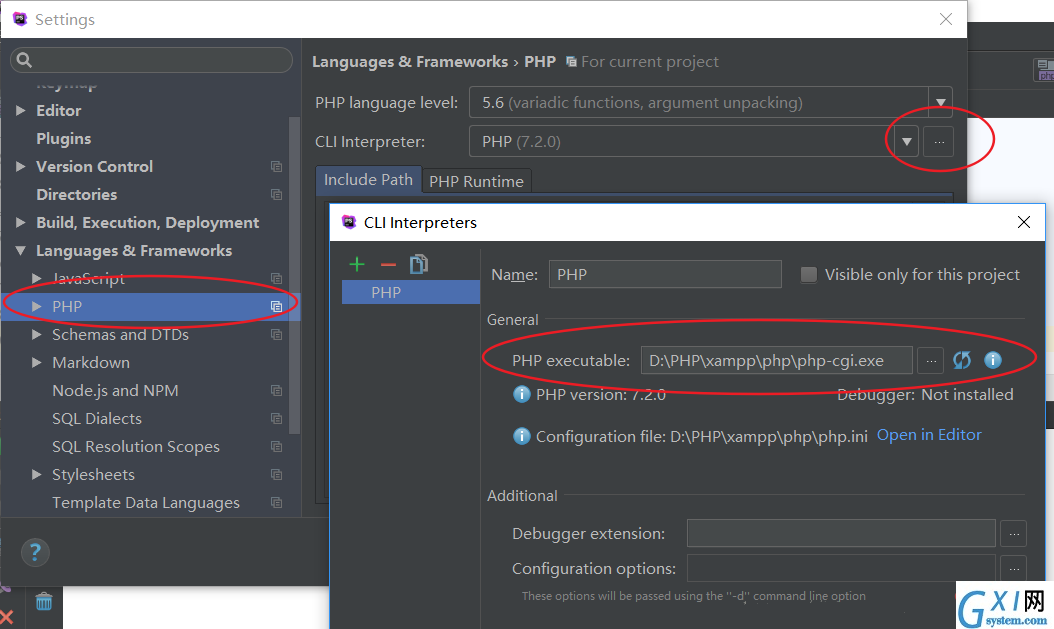Click the project-scope icon on Version Control row
Viewport: 1054px width, 629px height.
point(276,166)
